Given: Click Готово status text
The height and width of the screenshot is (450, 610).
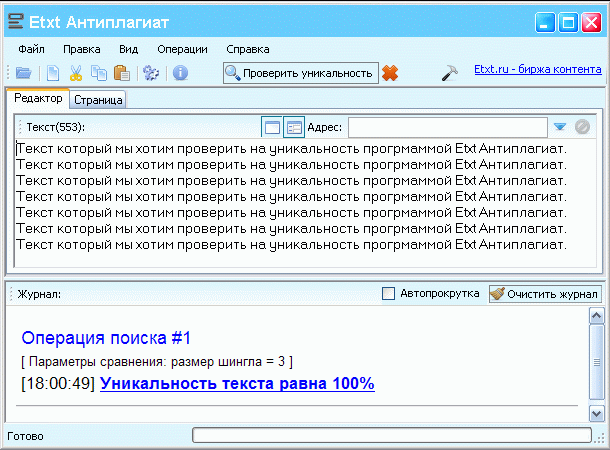Looking at the screenshot, I should pos(25,436).
